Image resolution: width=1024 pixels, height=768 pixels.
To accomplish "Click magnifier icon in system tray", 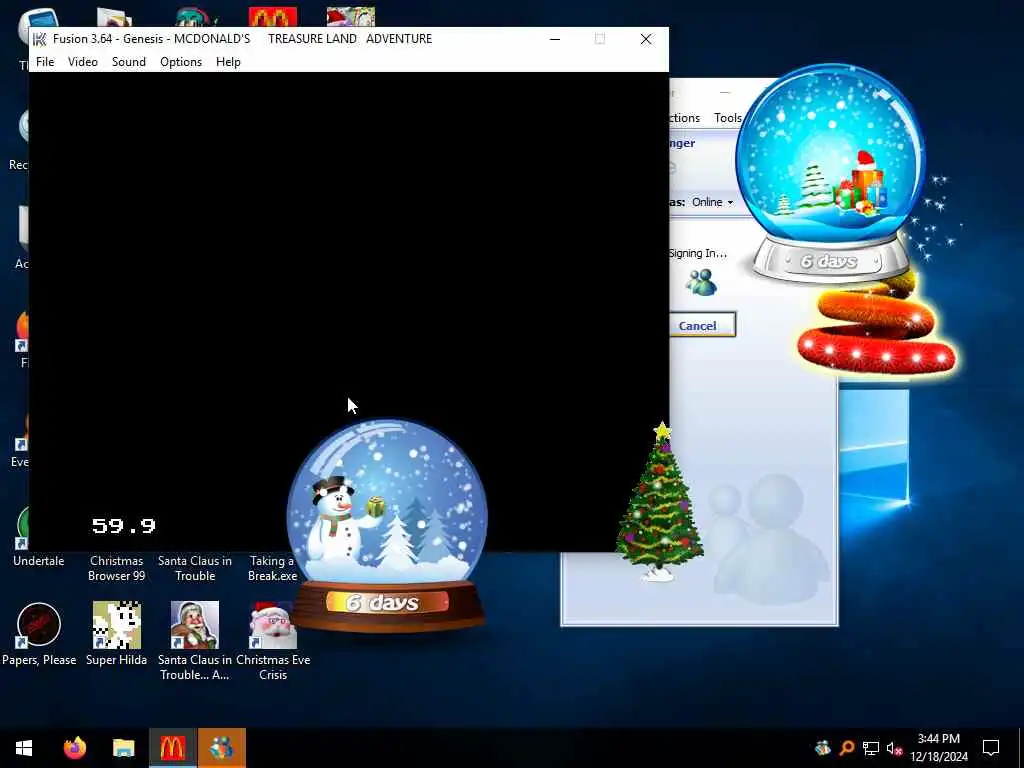I will 847,748.
